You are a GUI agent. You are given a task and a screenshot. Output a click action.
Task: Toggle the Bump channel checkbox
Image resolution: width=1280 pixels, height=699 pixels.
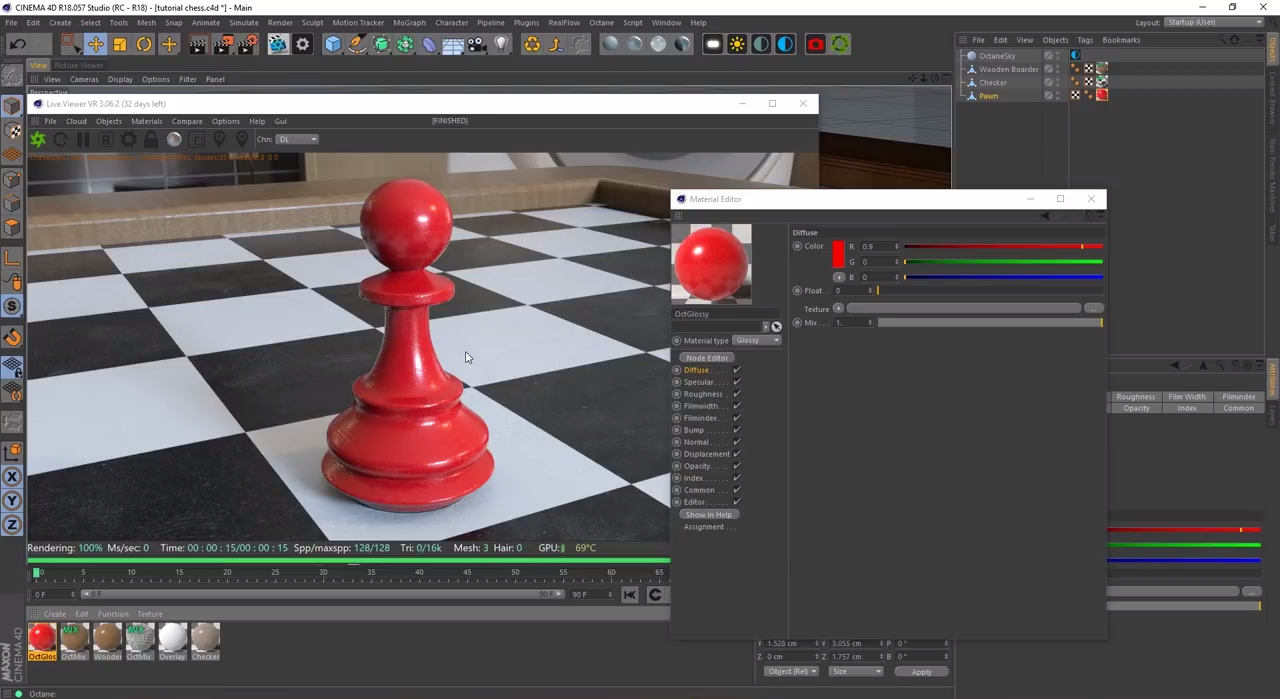(x=737, y=430)
